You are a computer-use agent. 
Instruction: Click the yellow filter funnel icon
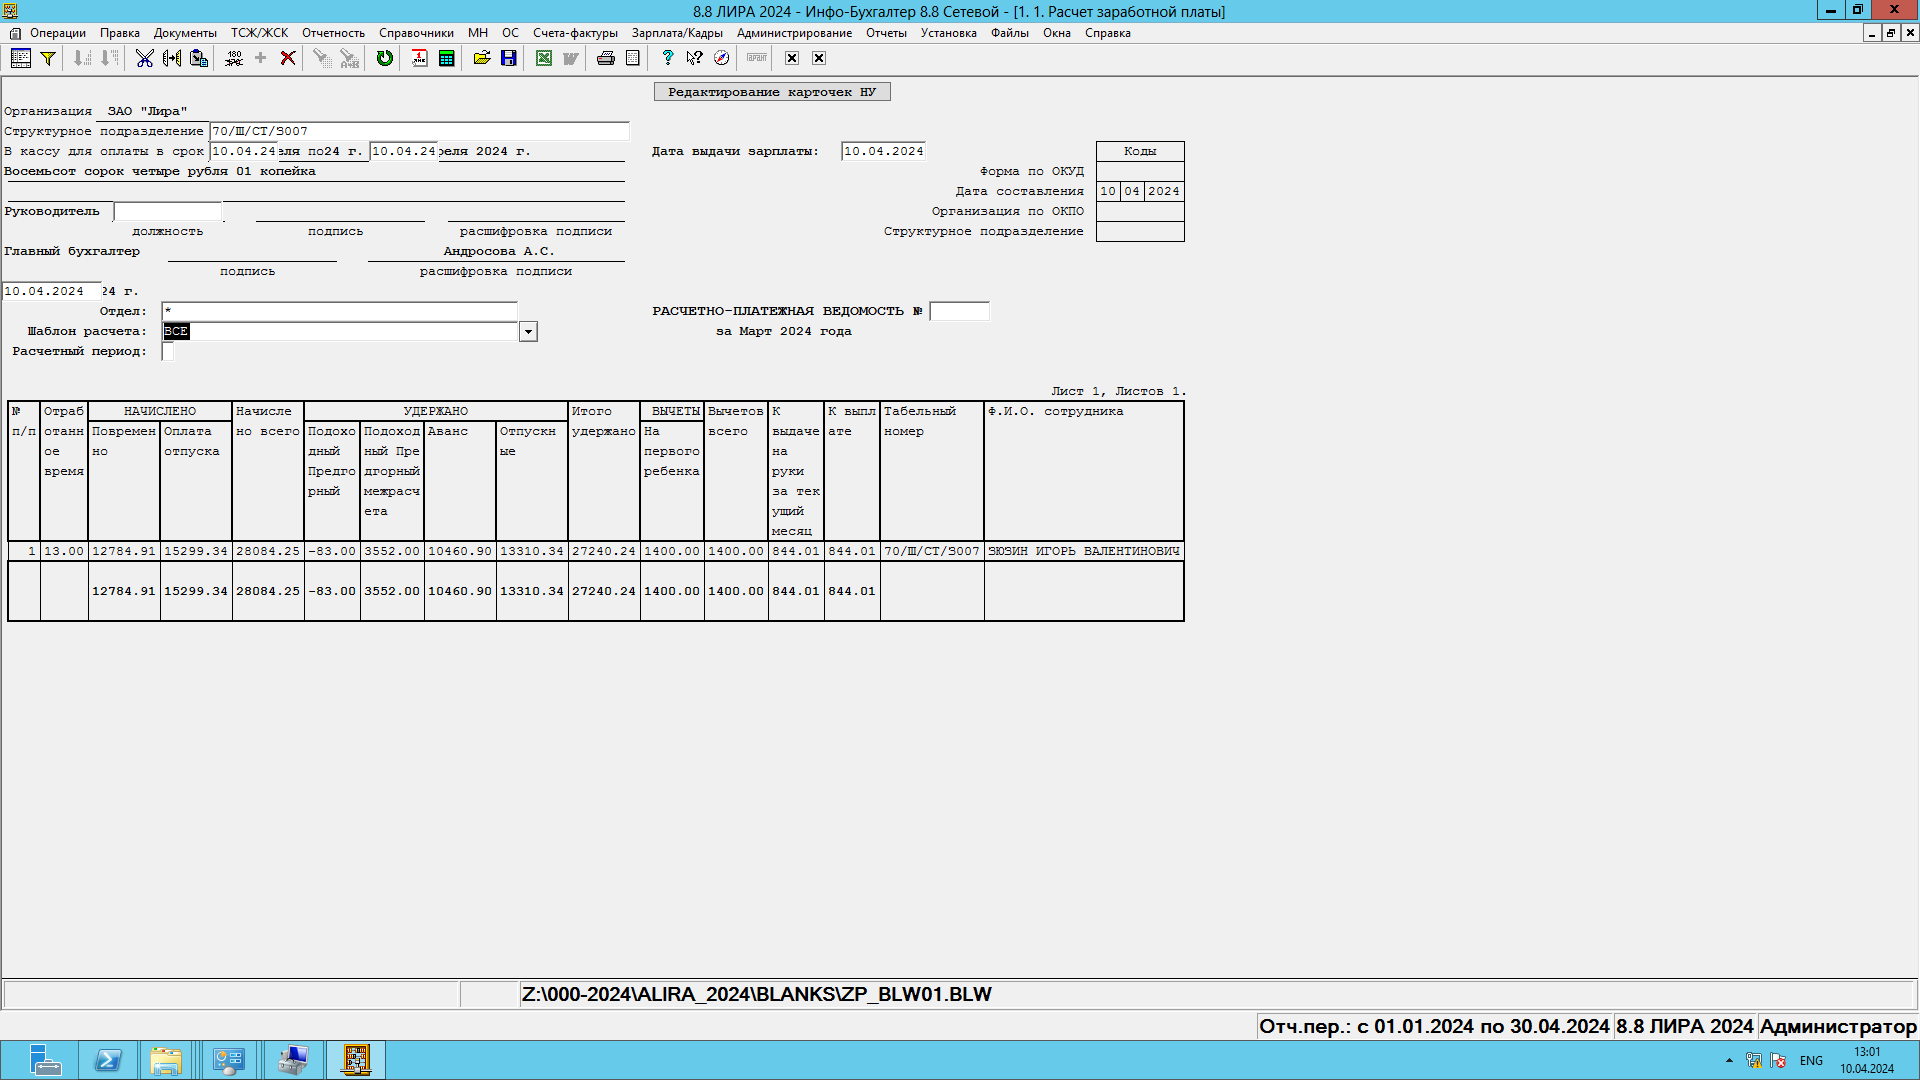[47, 58]
